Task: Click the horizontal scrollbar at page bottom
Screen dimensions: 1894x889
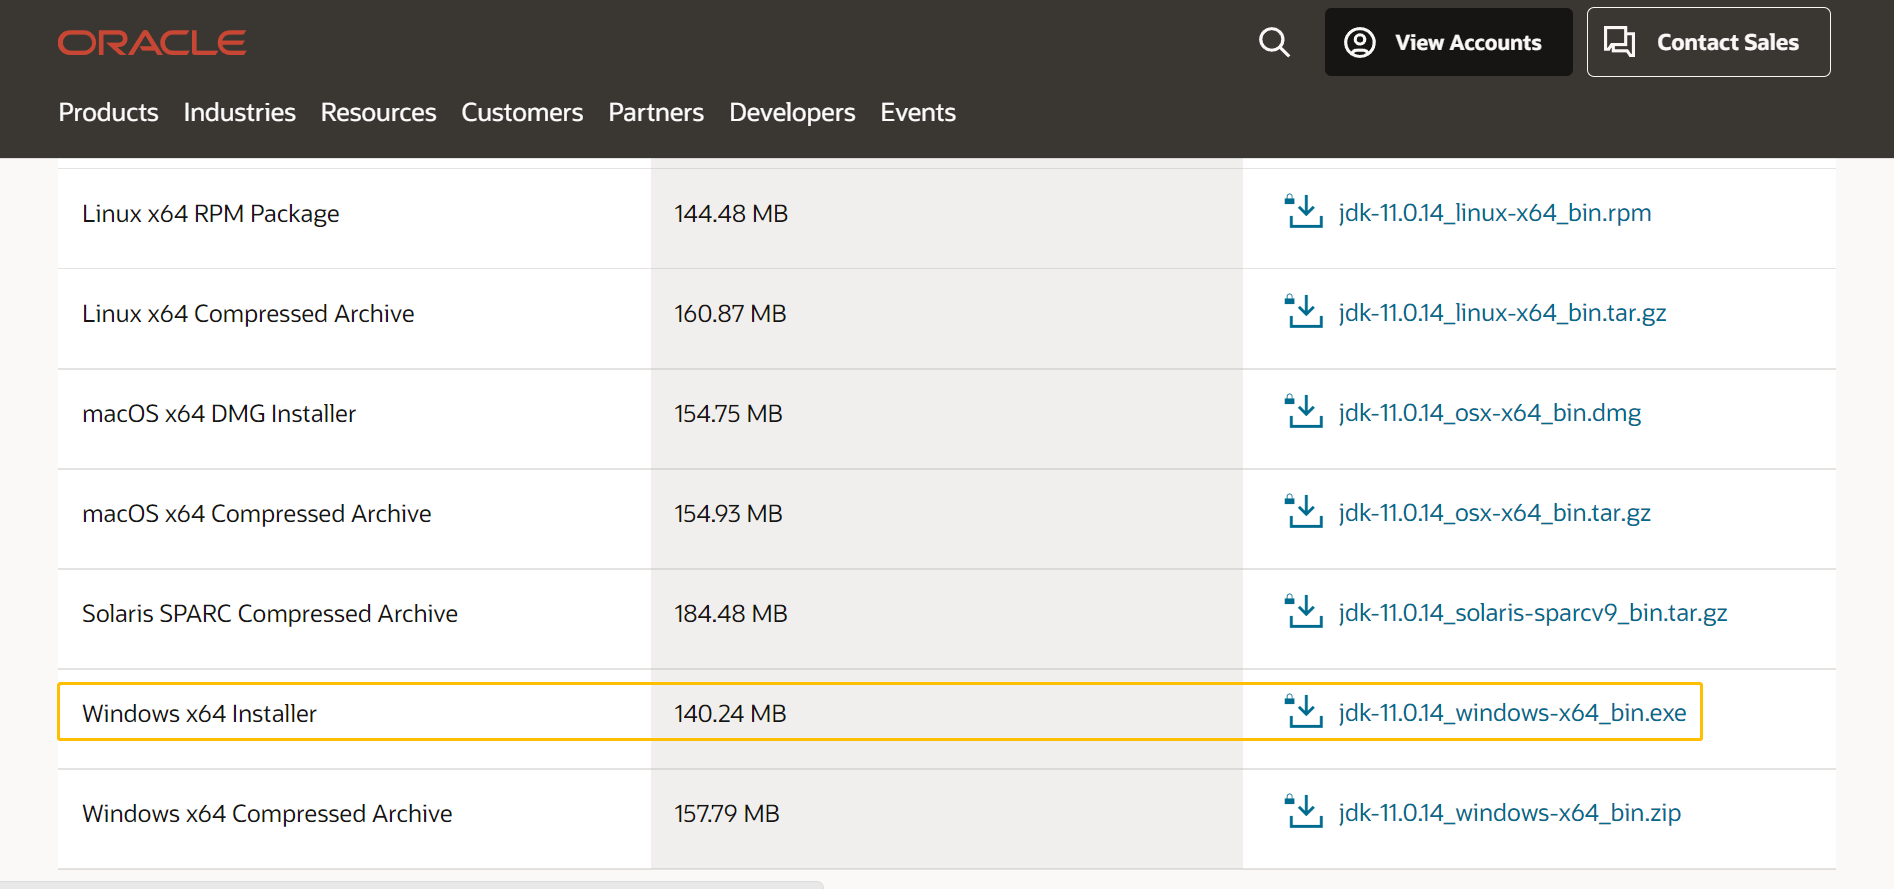Action: click(411, 885)
